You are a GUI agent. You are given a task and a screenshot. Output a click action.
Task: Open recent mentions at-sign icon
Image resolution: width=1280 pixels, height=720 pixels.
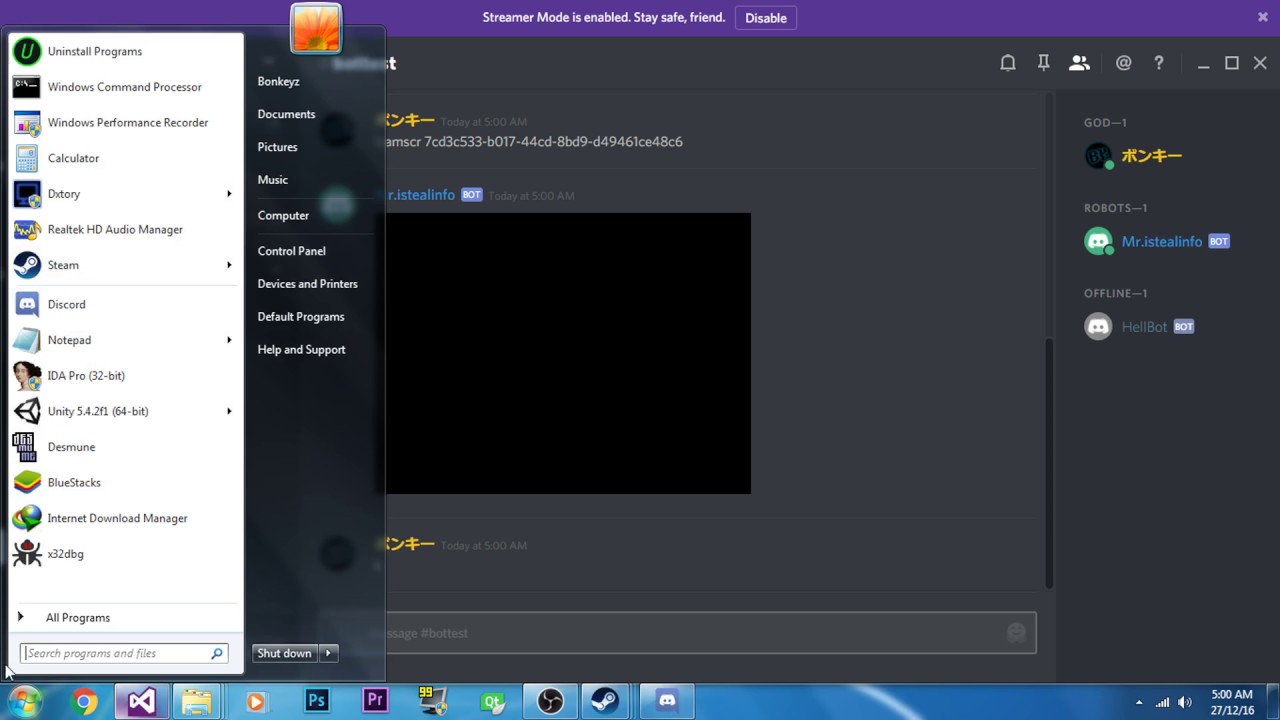(x=1124, y=63)
